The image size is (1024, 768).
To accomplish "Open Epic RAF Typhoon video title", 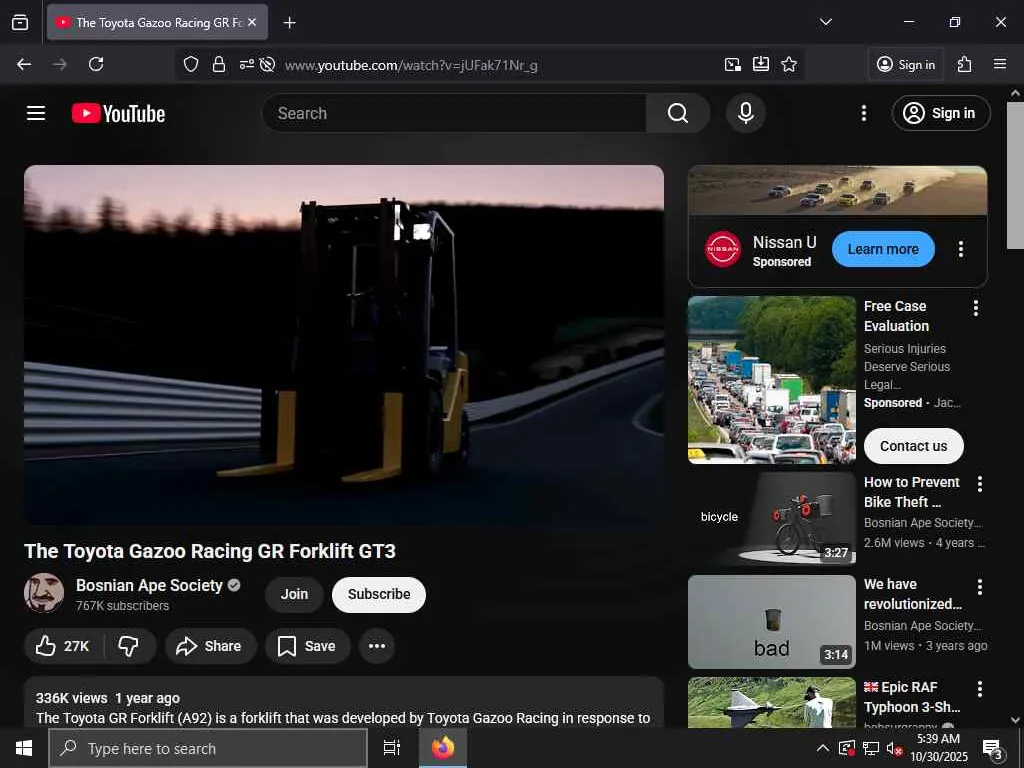I will pyautogui.click(x=912, y=697).
